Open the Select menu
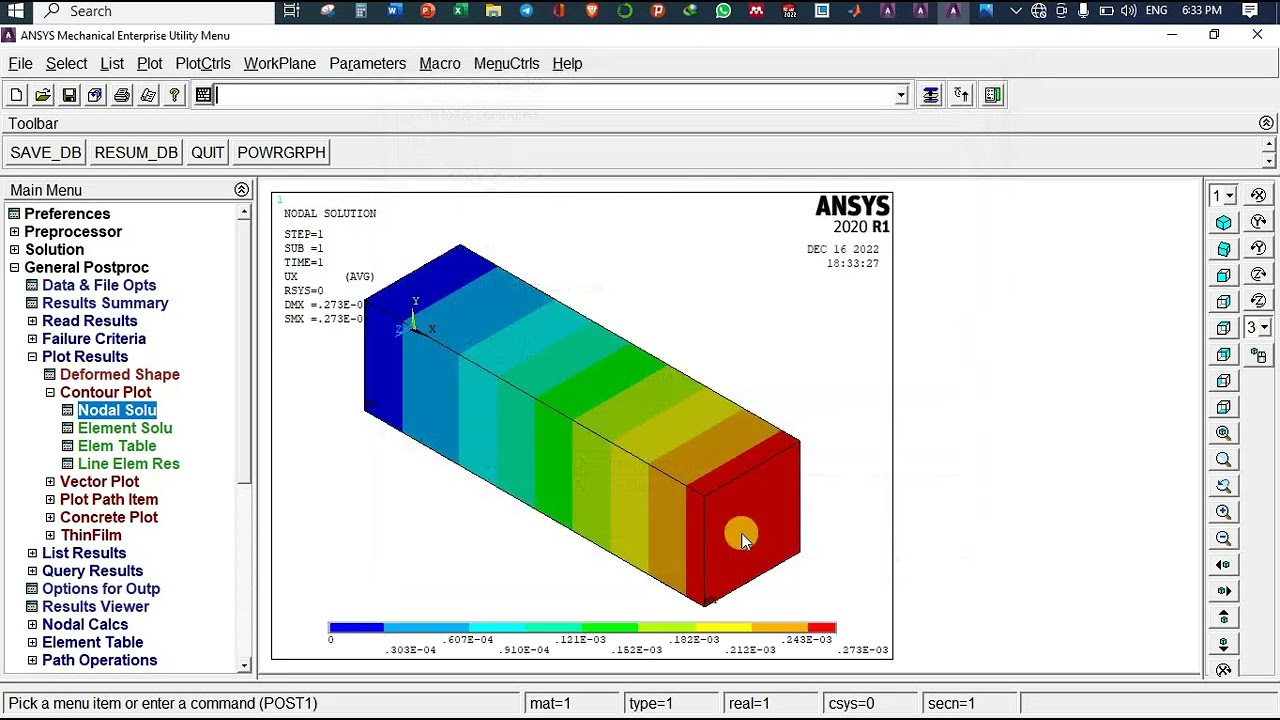The image size is (1280, 720). click(66, 63)
